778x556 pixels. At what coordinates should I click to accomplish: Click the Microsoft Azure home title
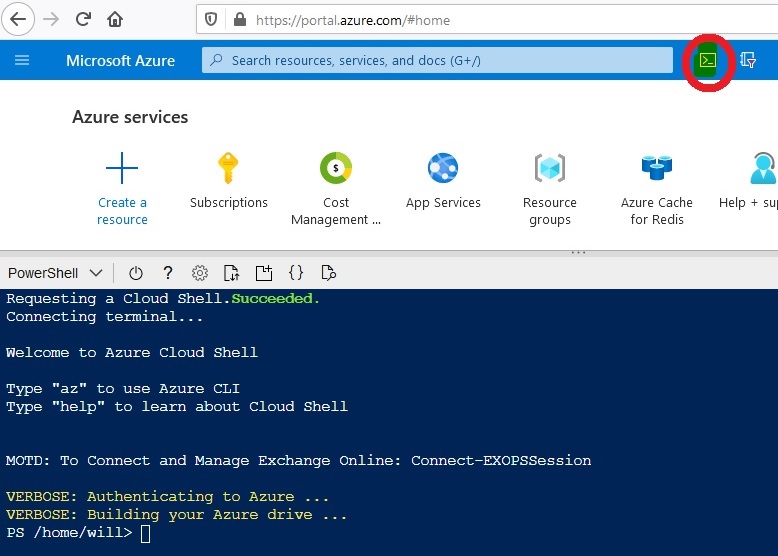pos(120,61)
